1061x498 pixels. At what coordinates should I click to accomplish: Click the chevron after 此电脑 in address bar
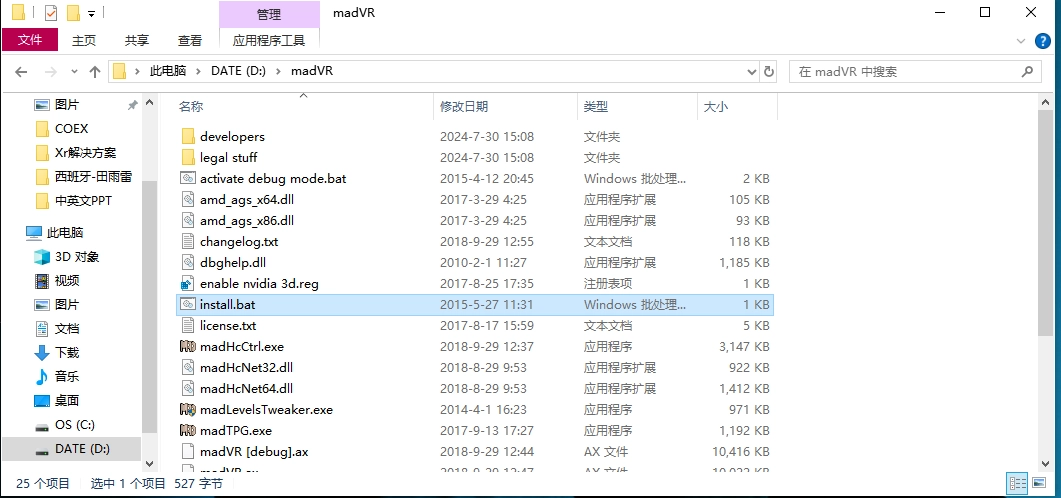[199, 71]
